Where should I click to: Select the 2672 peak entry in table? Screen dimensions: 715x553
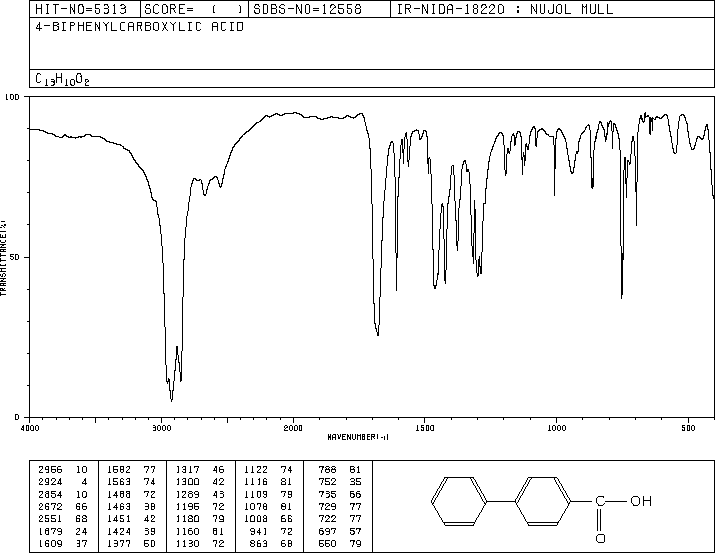point(63,506)
